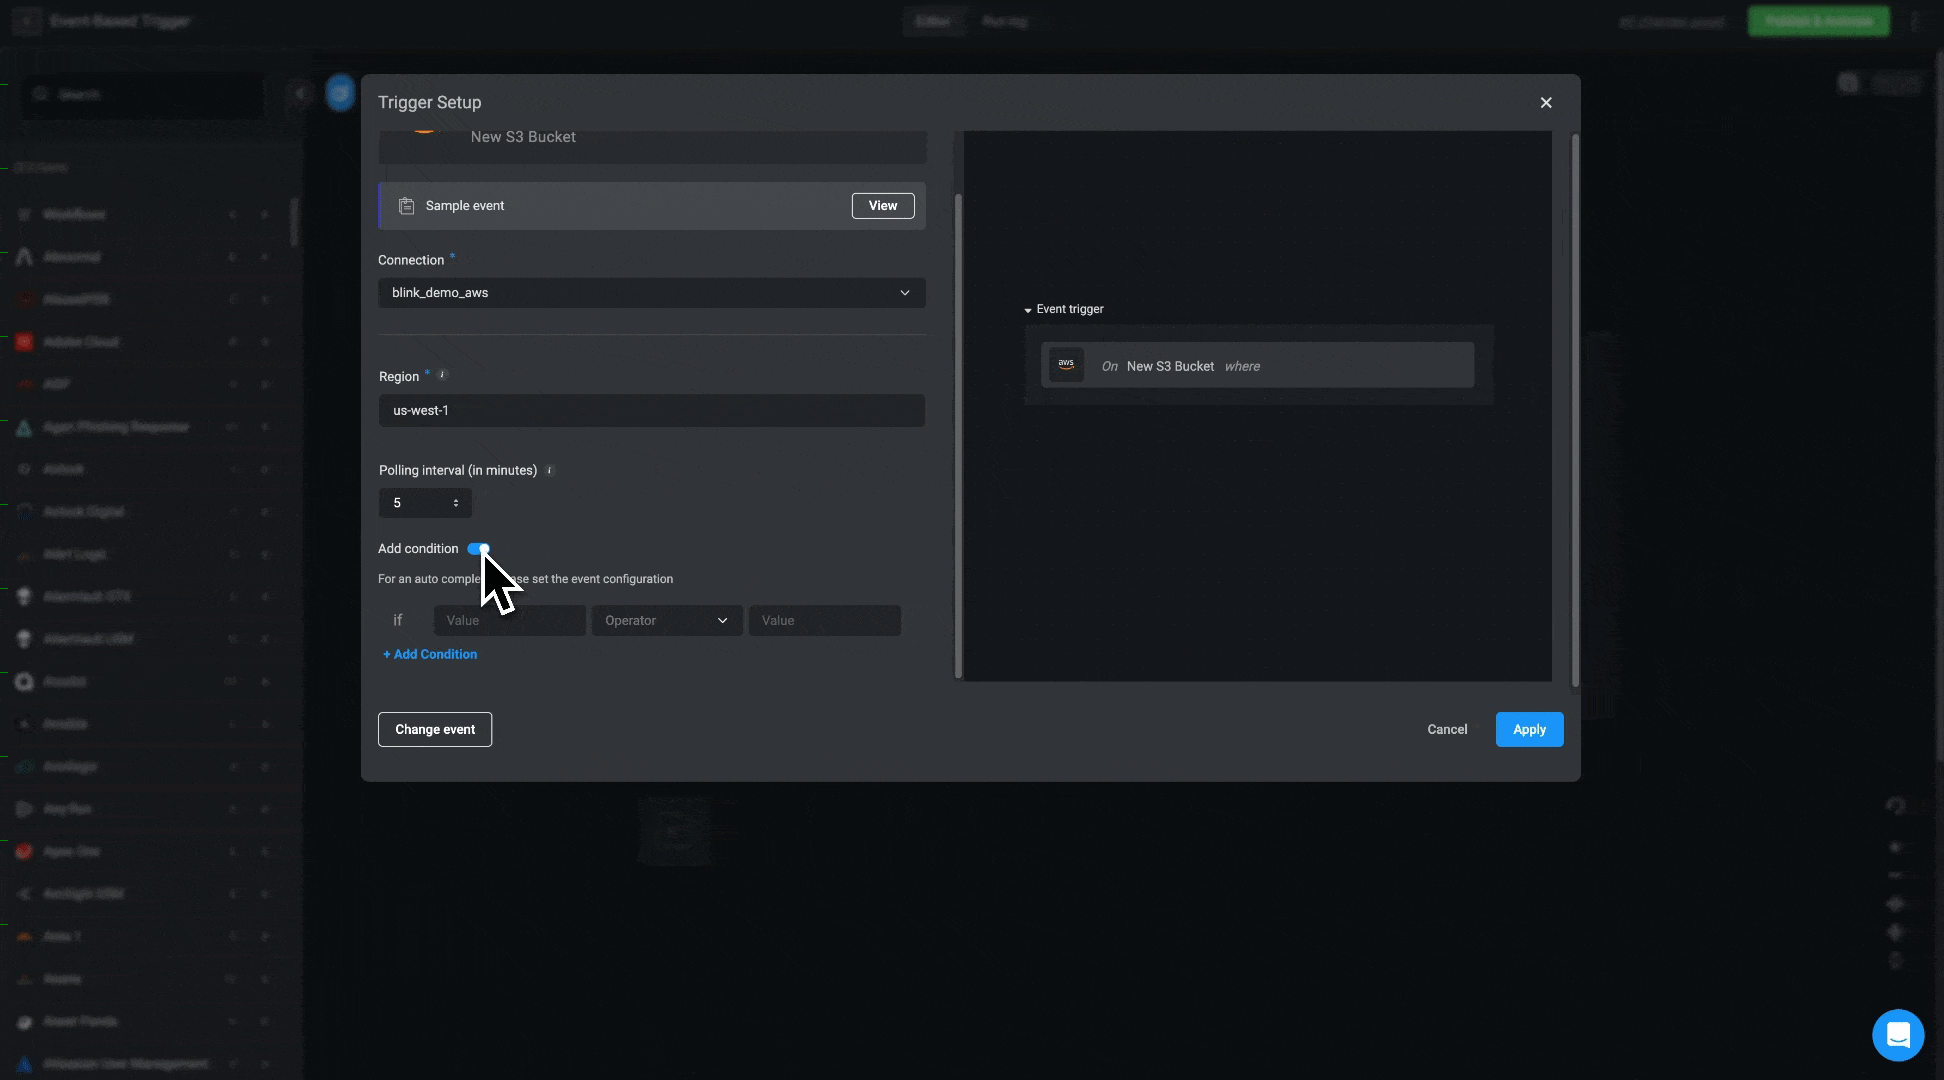Screen dimensions: 1944x1080
Task: Click View for the sample event
Action: 882,206
